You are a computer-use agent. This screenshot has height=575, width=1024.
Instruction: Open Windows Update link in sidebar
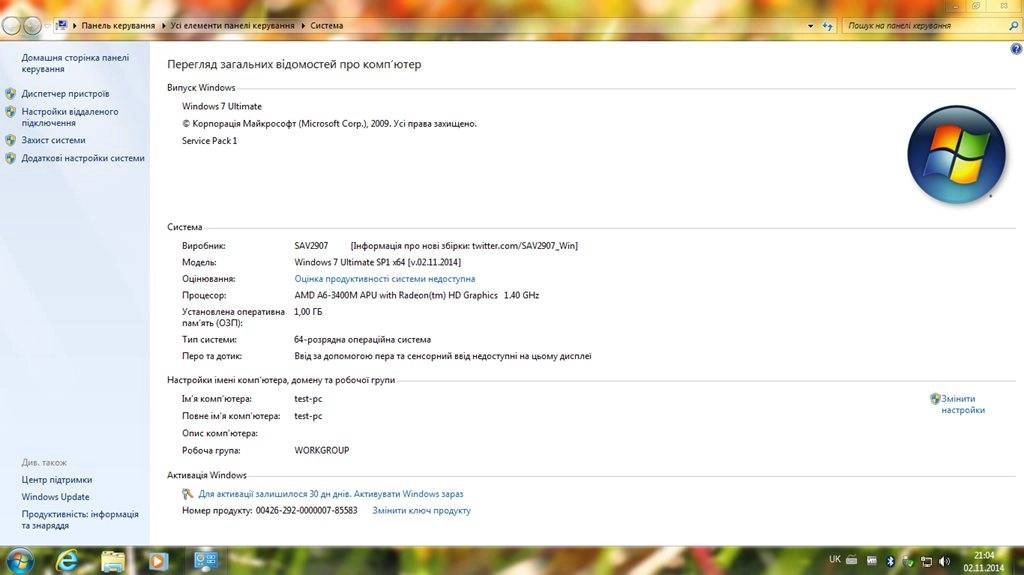56,497
